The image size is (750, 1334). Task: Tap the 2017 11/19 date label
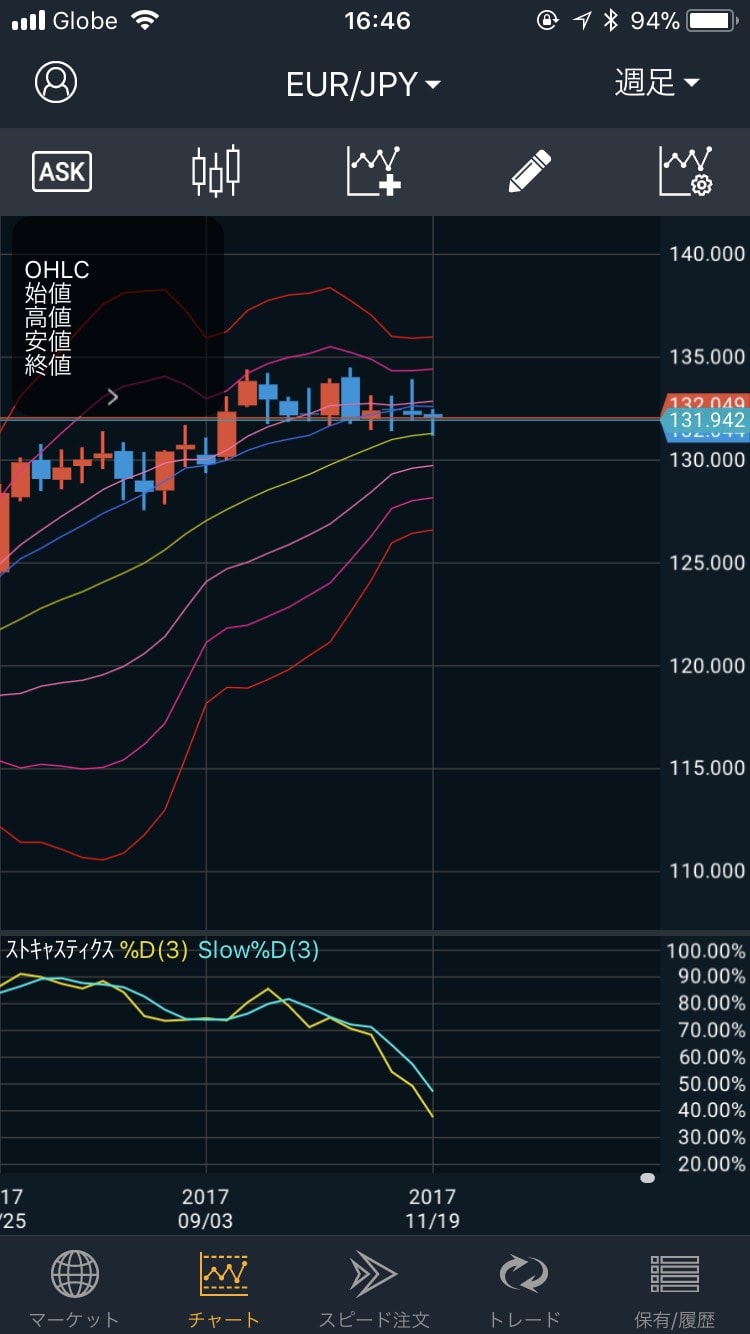click(x=432, y=1208)
